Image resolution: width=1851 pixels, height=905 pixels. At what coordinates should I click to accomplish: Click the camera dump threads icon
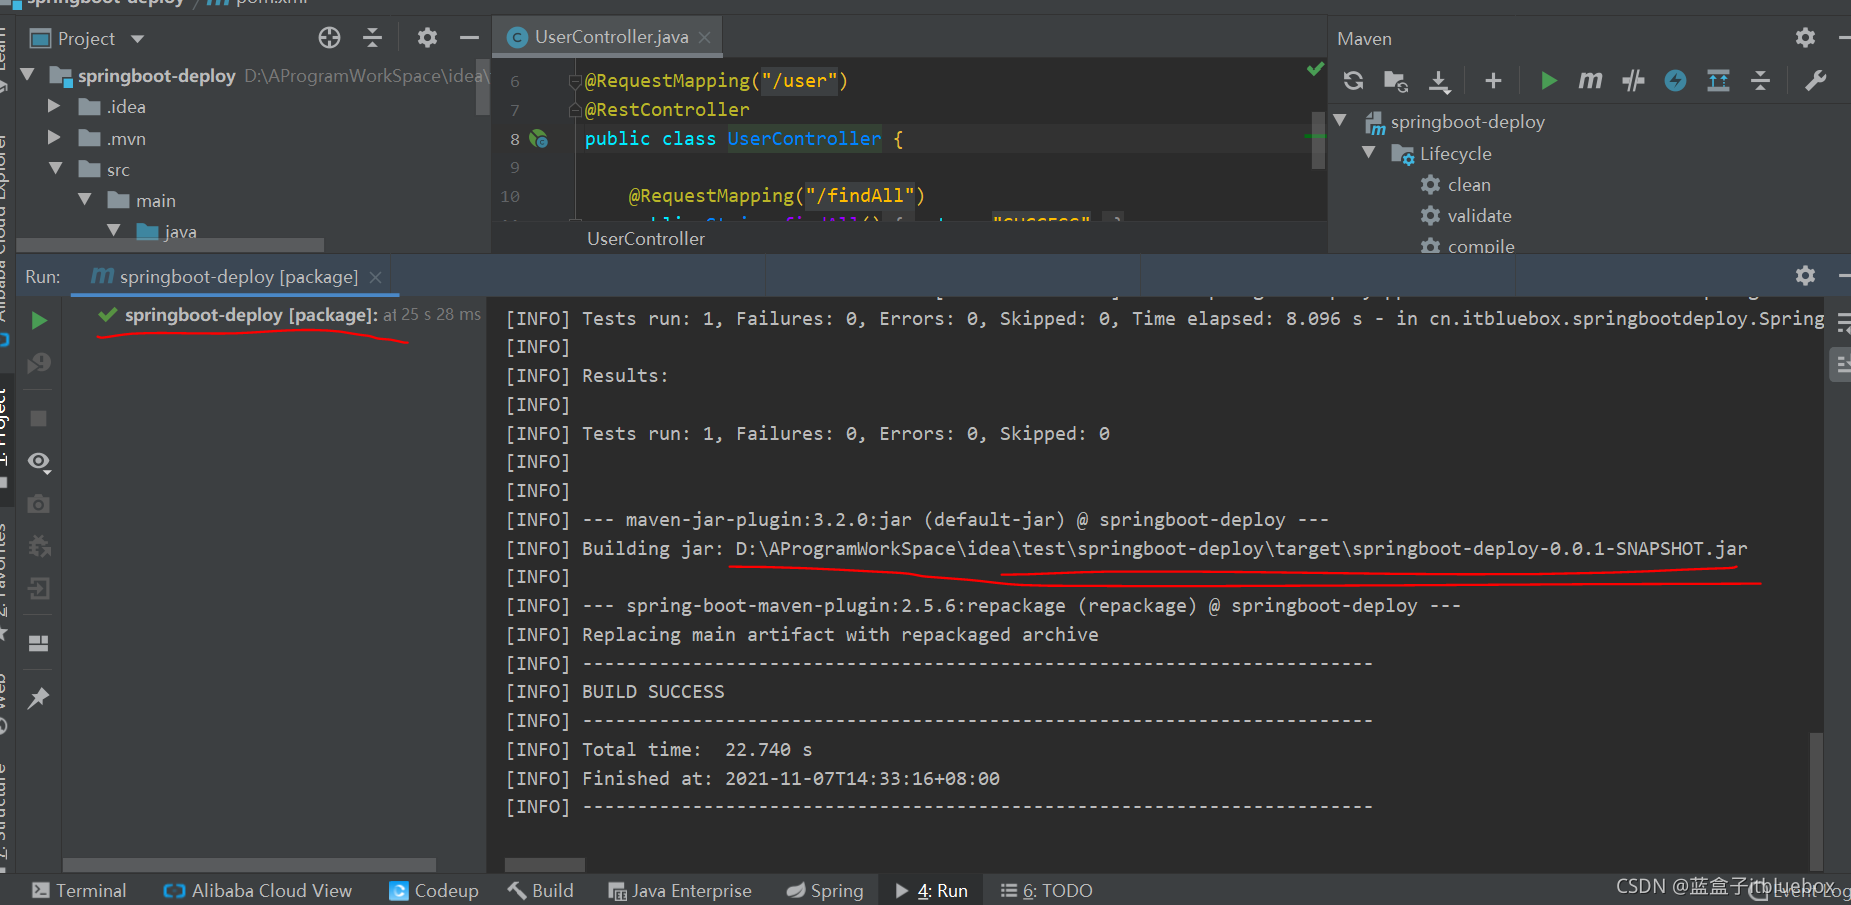pos(39,504)
